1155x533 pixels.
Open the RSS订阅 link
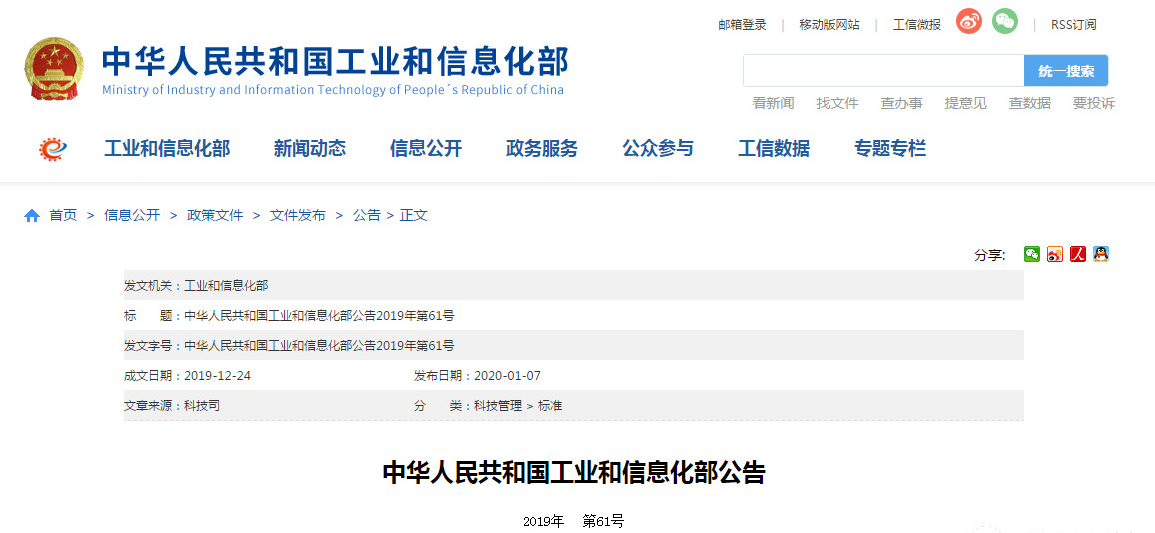pyautogui.click(x=1073, y=25)
